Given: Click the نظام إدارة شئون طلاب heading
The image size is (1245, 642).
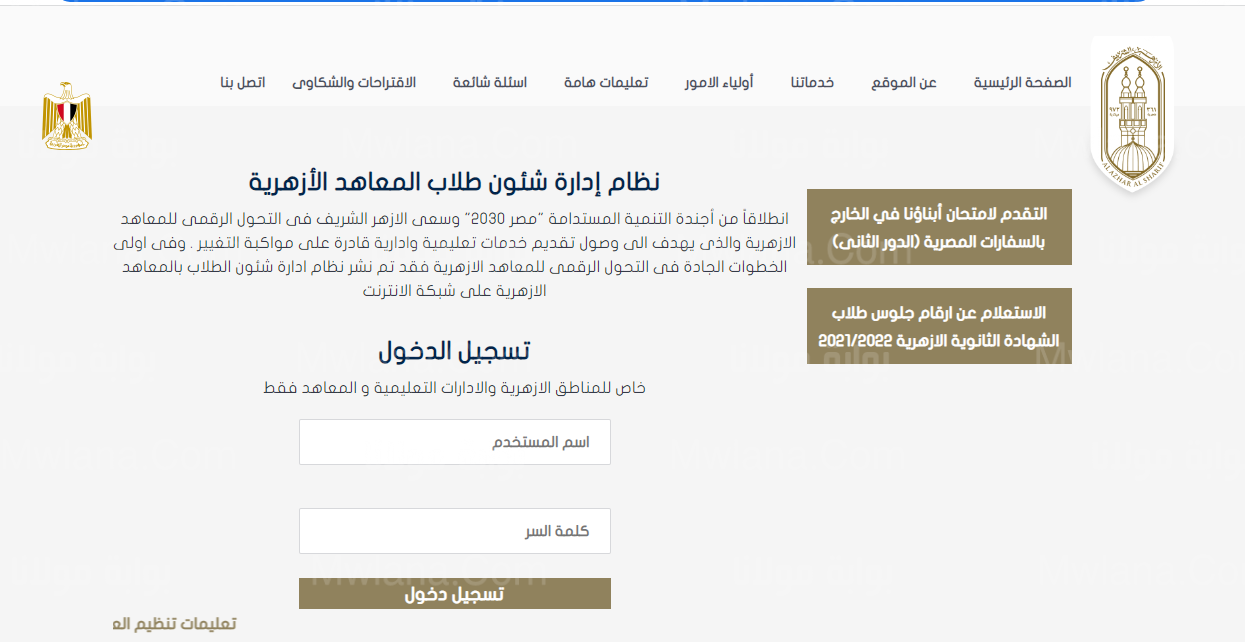Looking at the screenshot, I should [x=454, y=182].
